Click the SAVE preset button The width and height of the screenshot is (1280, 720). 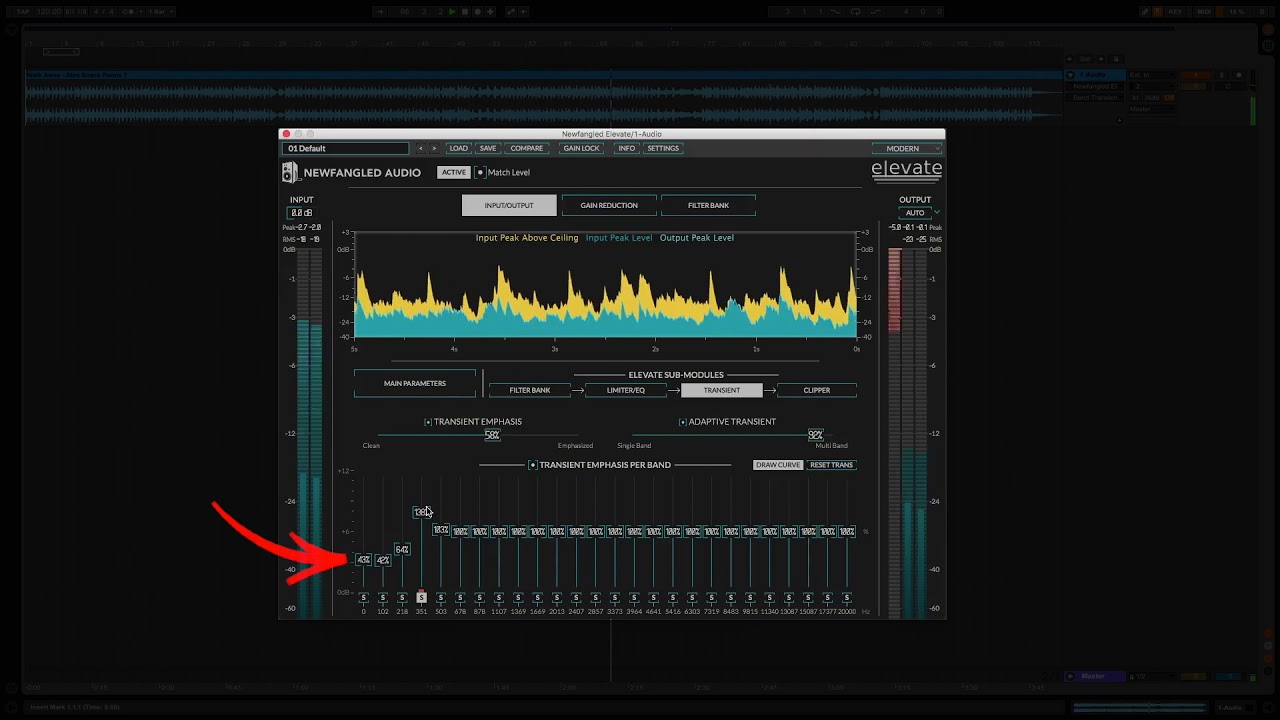coord(488,148)
